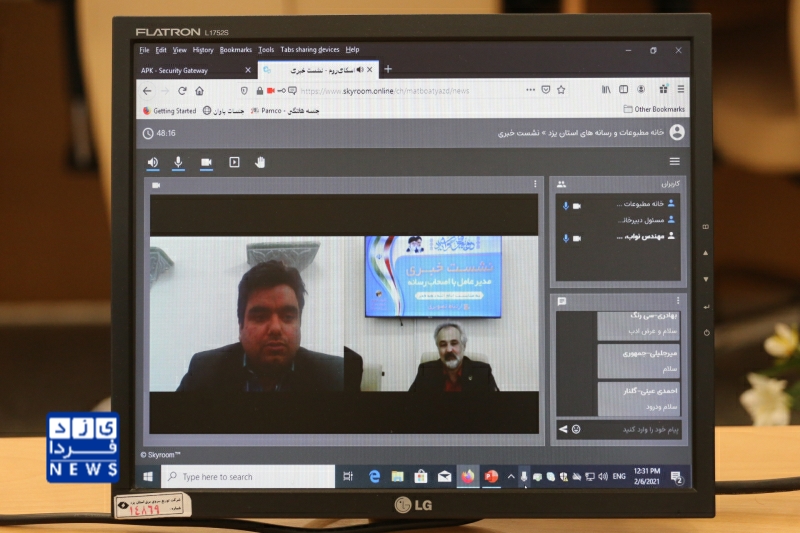800x533 pixels.
Task: Open the chat panel three-dot options
Action: pyautogui.click(x=678, y=300)
